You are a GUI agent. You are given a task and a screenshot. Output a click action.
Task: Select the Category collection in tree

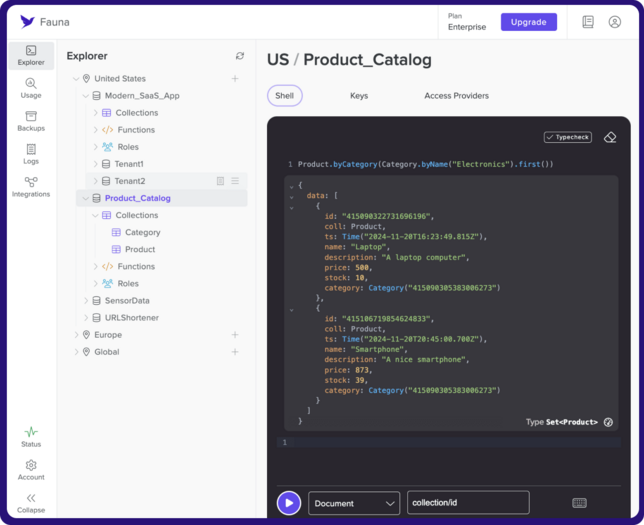(142, 233)
